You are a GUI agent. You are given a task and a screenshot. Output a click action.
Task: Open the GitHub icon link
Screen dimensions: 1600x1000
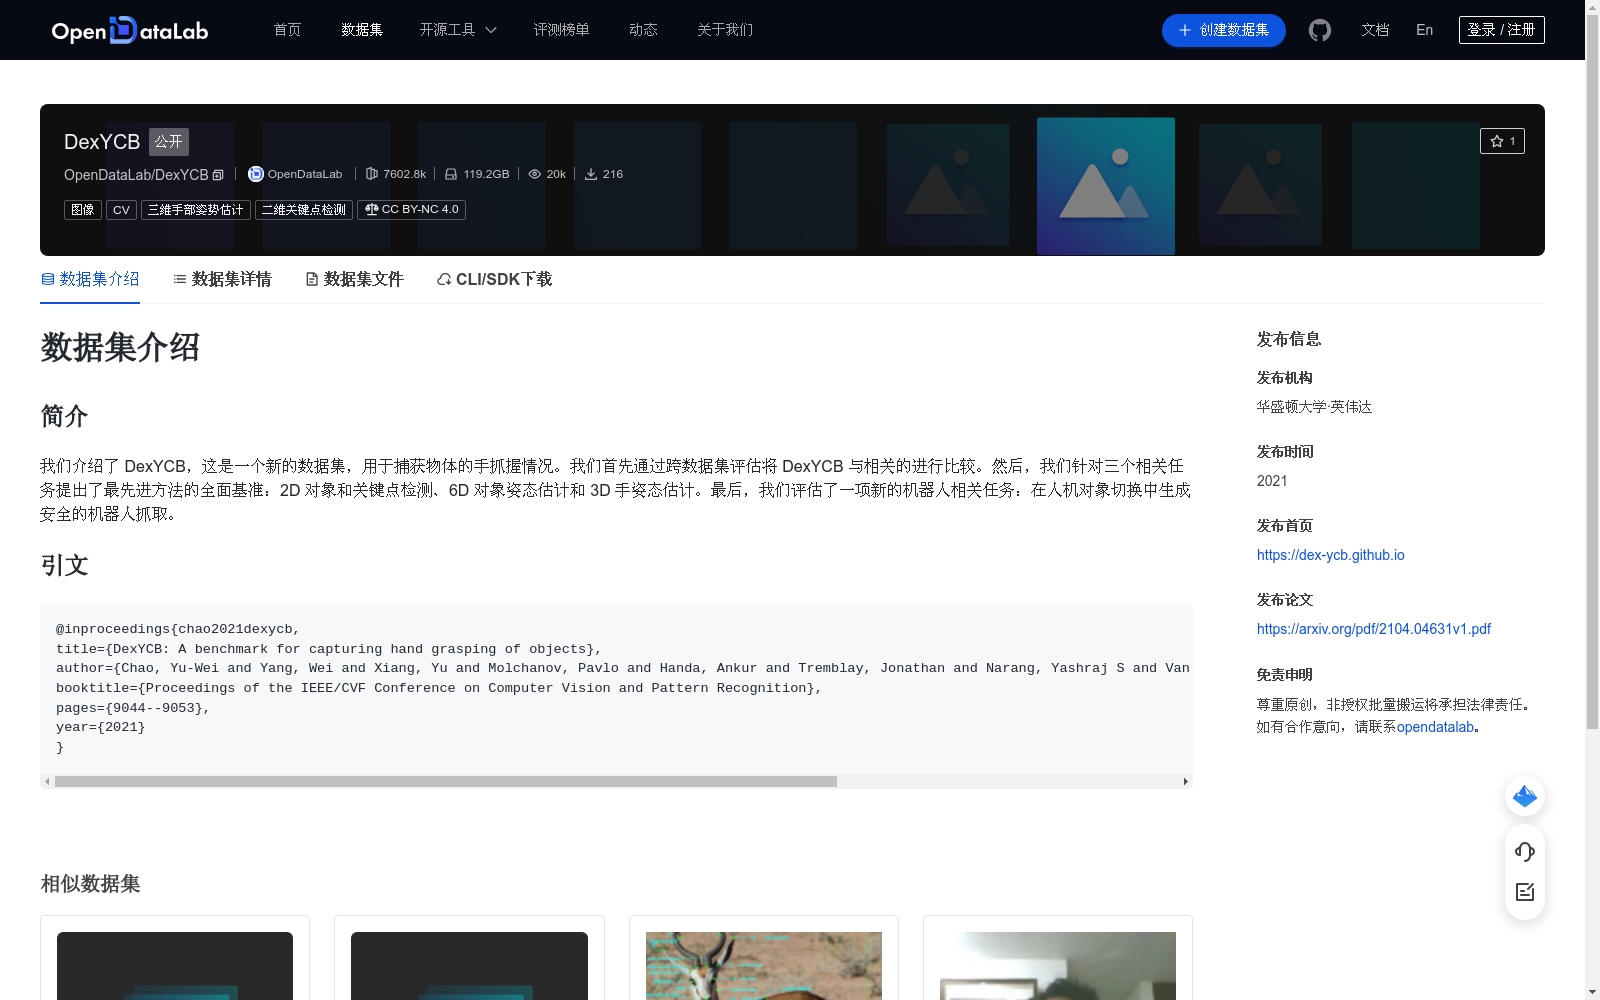point(1320,30)
